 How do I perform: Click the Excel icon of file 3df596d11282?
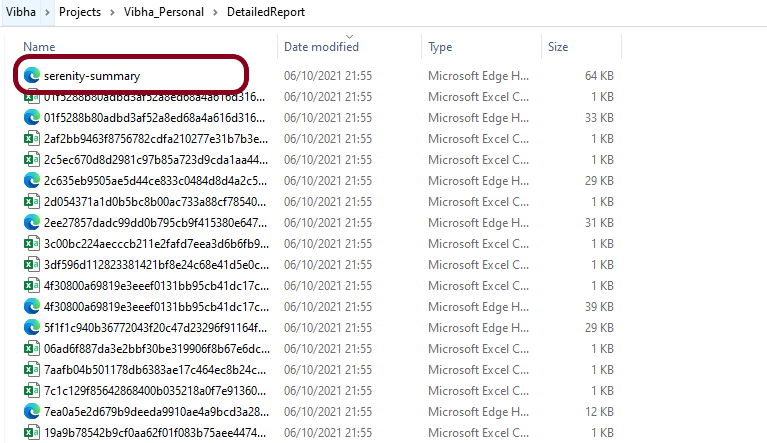point(31,264)
